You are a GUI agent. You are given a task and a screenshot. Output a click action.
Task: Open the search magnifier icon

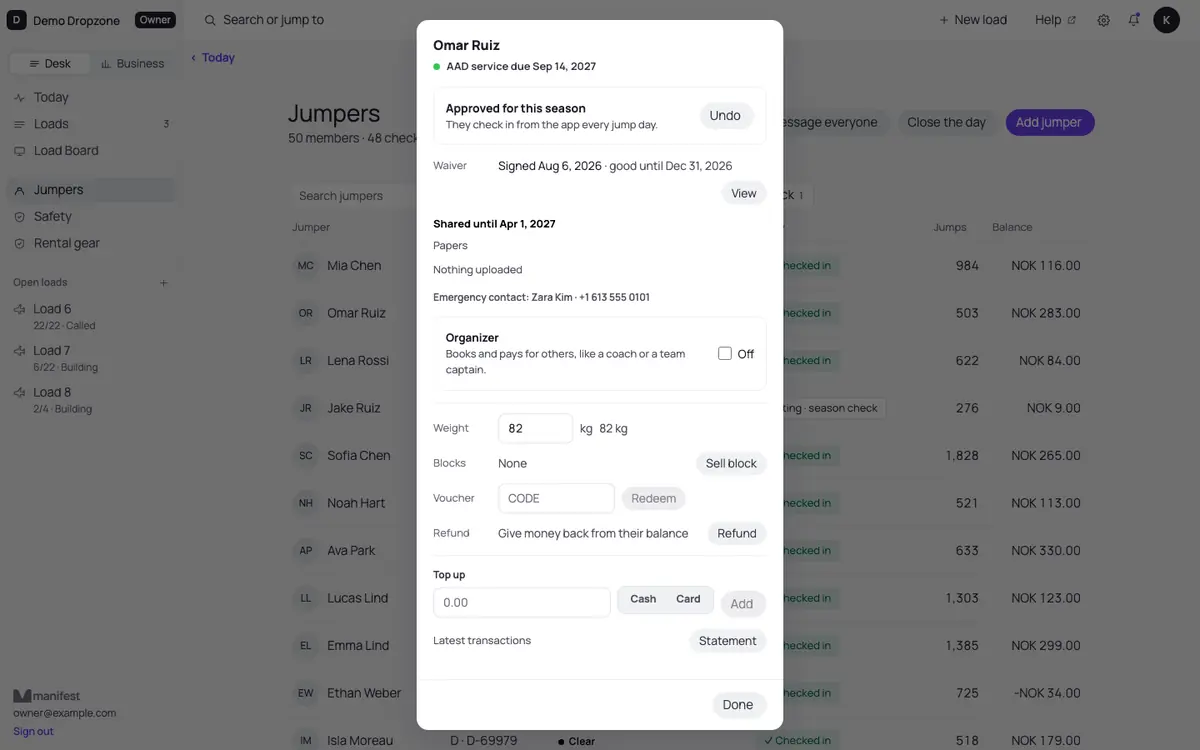click(x=210, y=20)
